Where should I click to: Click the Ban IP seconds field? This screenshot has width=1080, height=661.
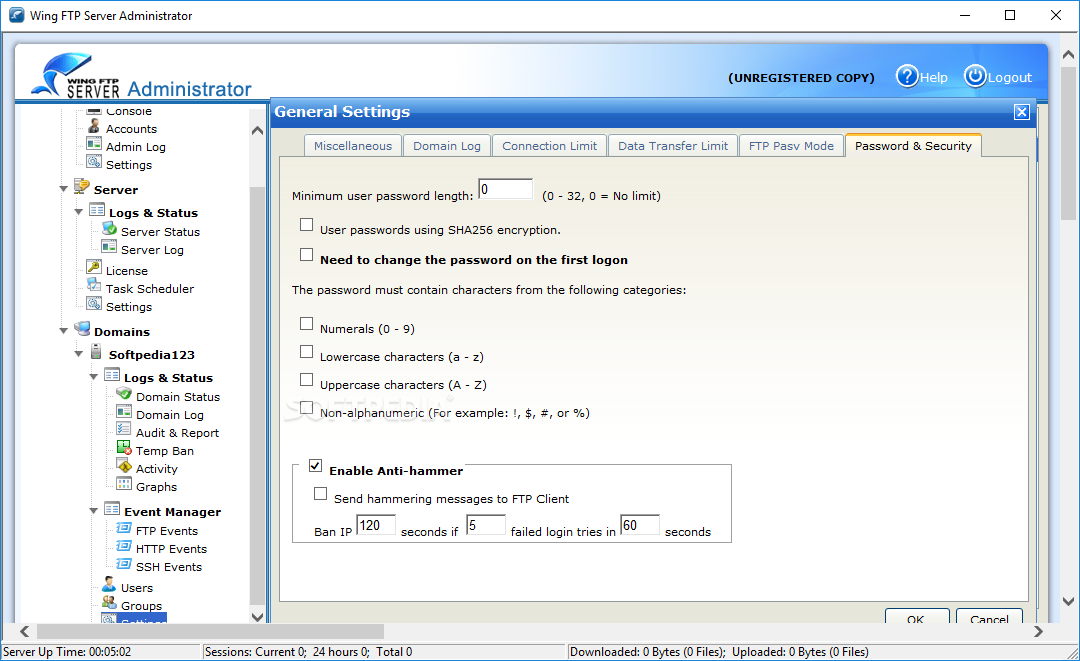coord(376,525)
